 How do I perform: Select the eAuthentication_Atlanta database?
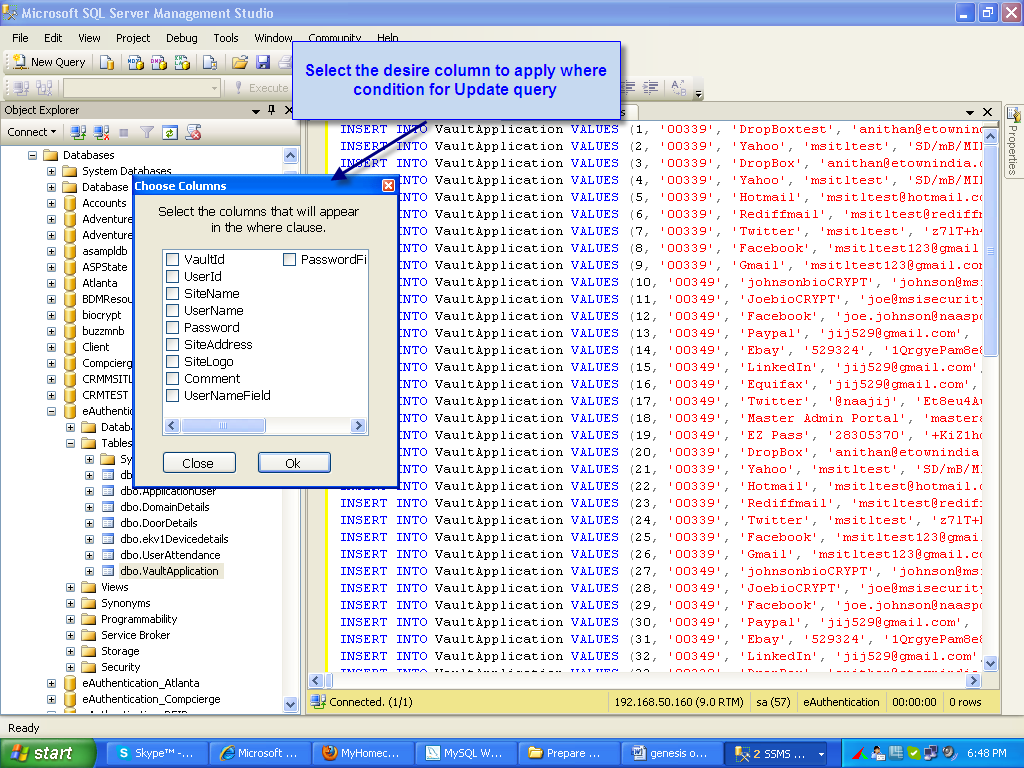(x=140, y=683)
